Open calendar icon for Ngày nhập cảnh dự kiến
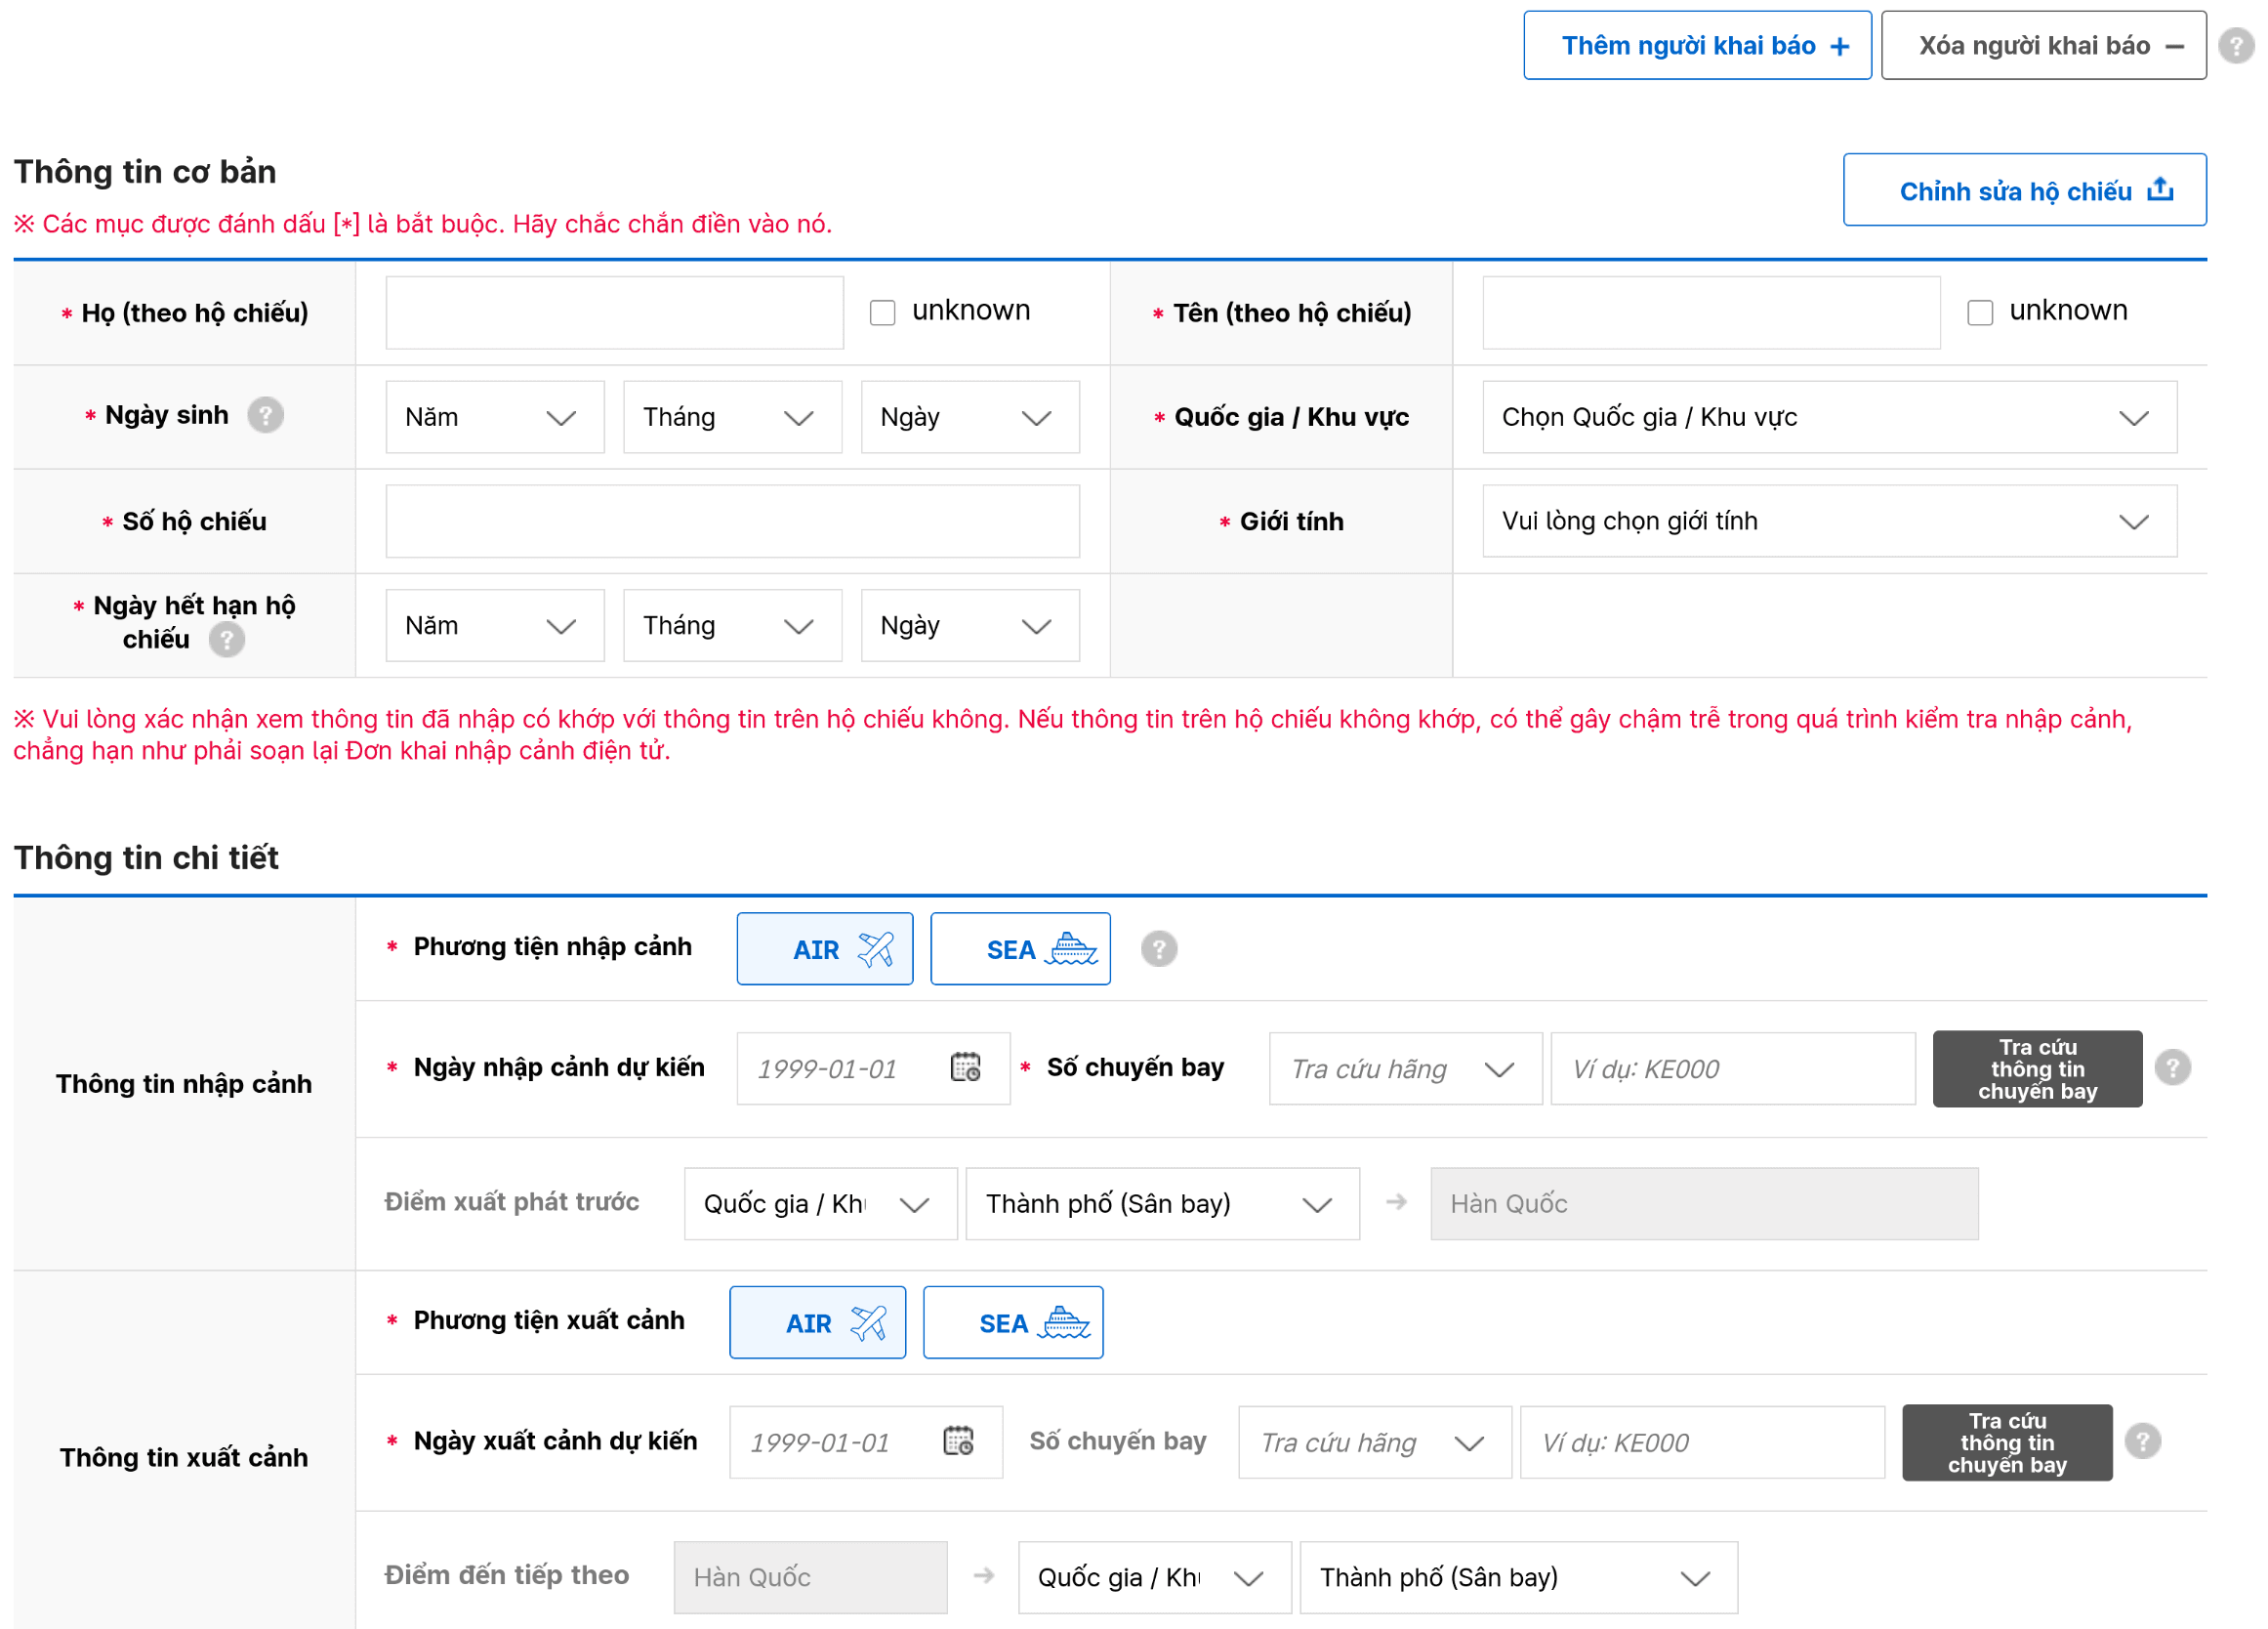The height and width of the screenshot is (1629, 2268). (x=965, y=1067)
